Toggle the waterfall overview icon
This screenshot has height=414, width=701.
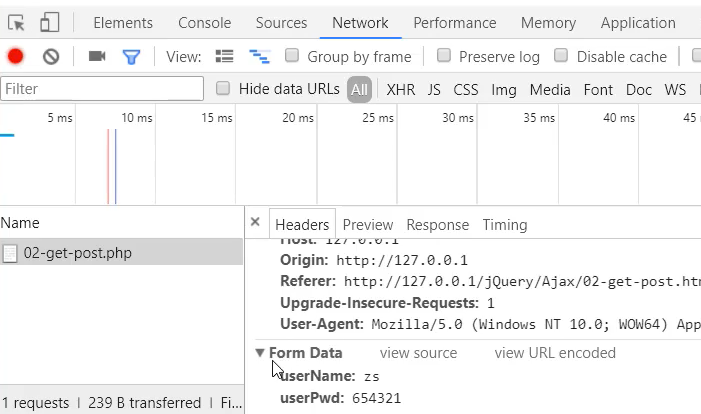pyautogui.click(x=259, y=57)
